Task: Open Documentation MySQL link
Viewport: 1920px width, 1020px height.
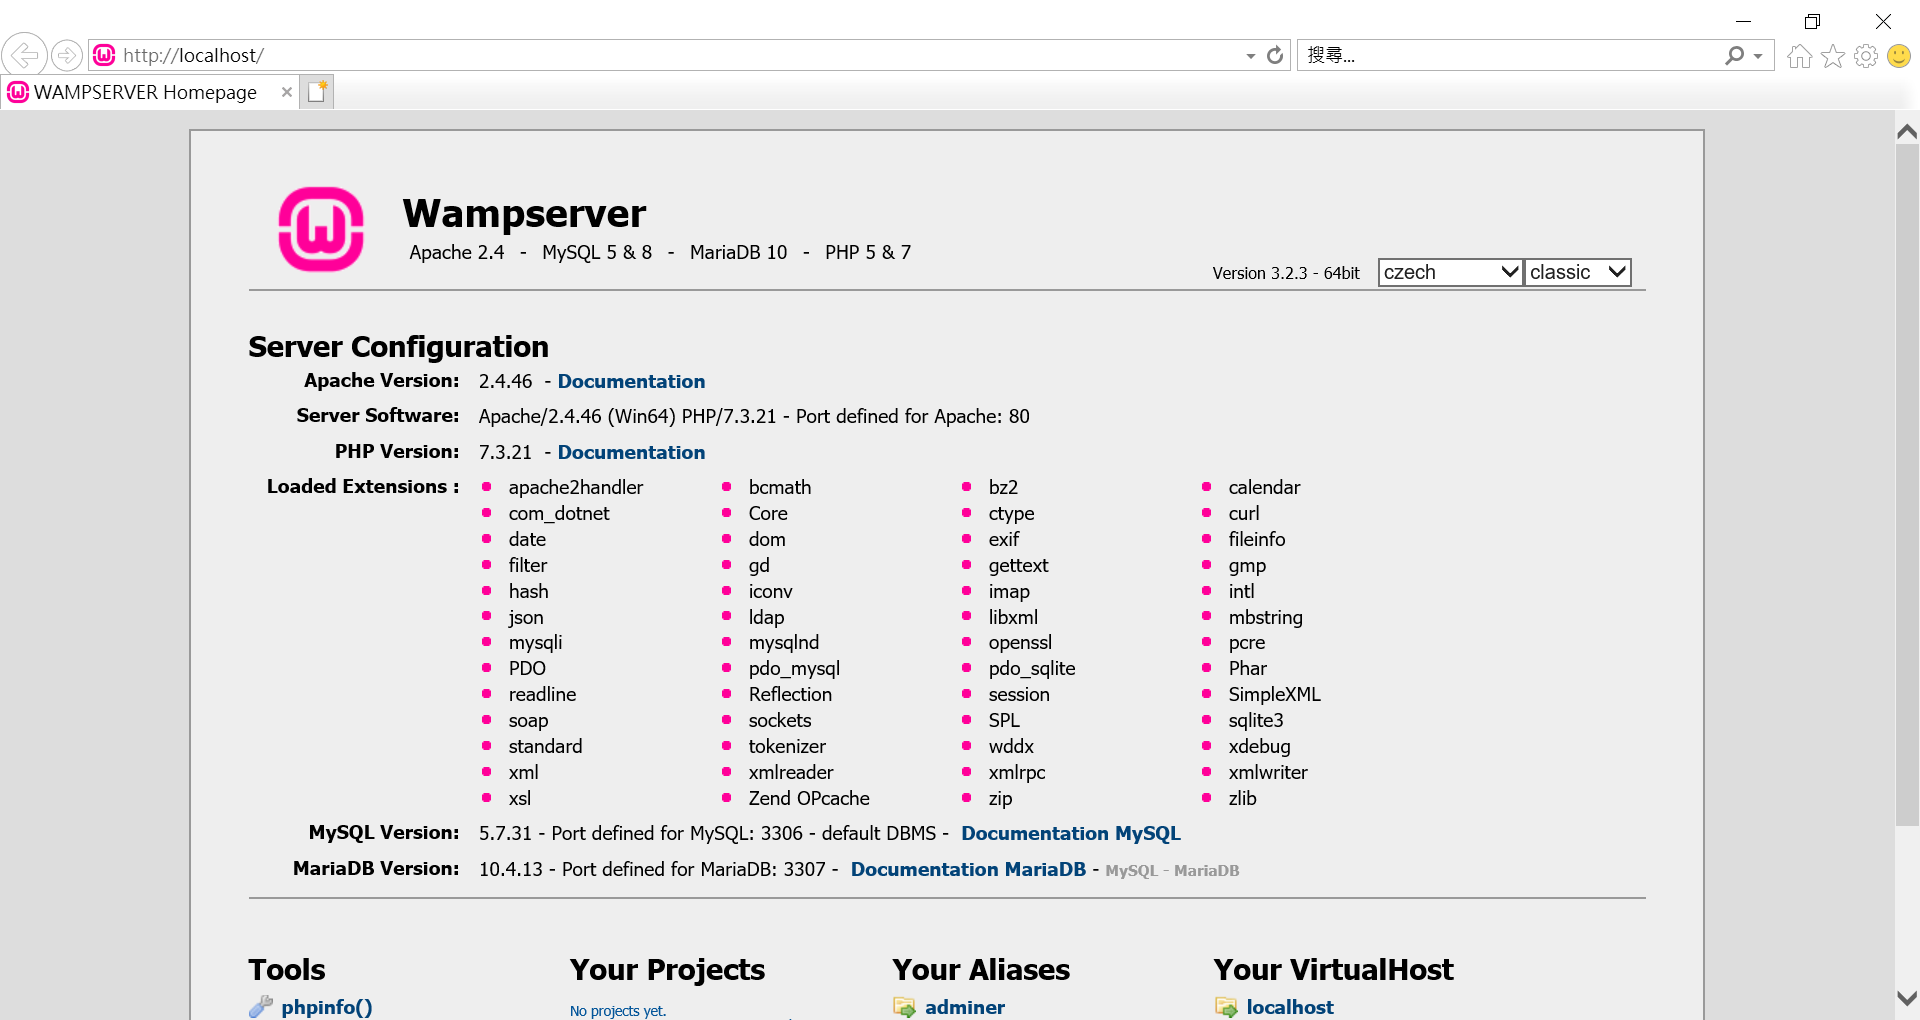Action: pos(1071,833)
